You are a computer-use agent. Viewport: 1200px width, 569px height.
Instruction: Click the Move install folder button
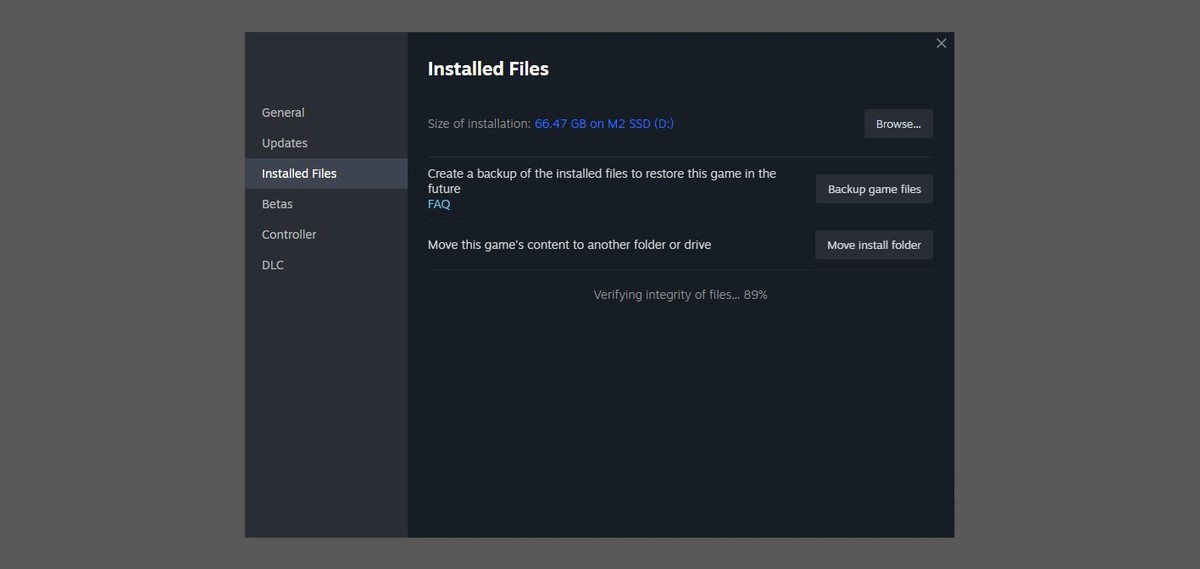874,245
